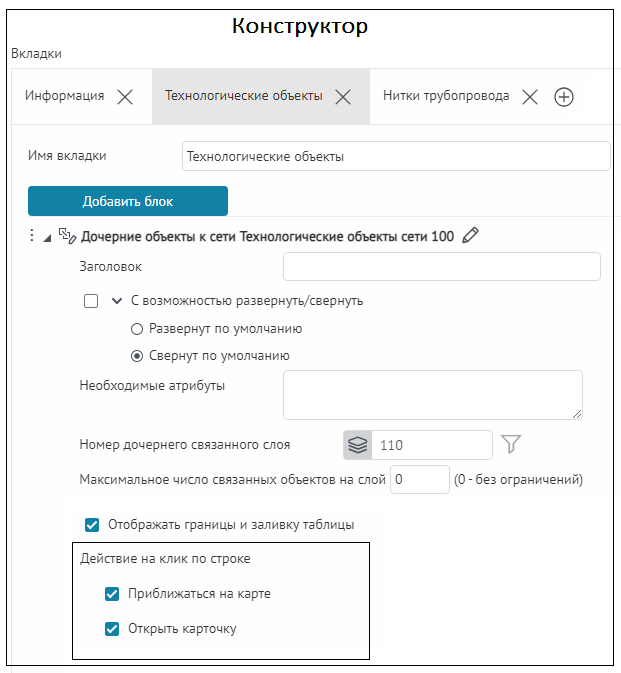The width and height of the screenshot is (621, 673).
Task: Click the layers icon in layer number field
Action: pyautogui.click(x=357, y=445)
